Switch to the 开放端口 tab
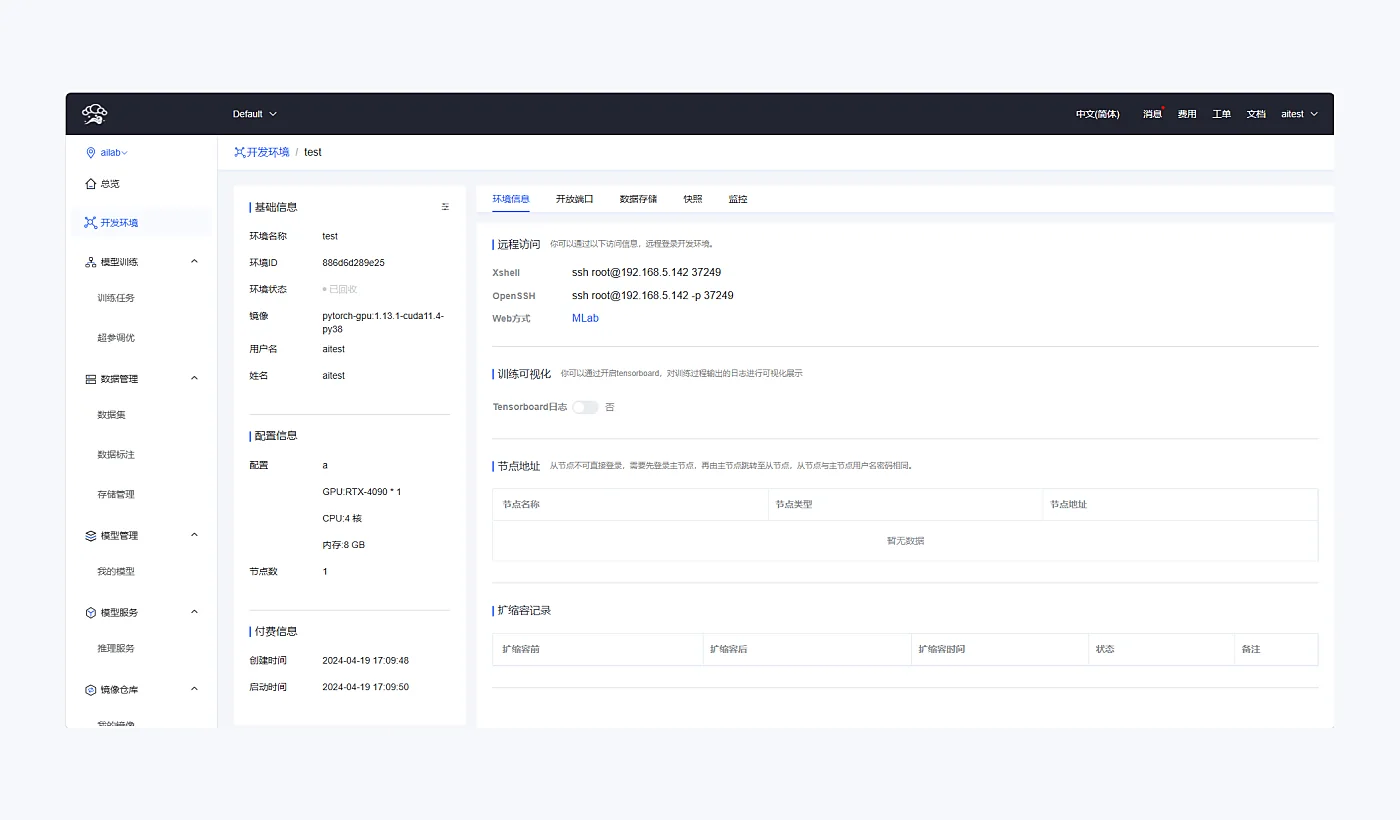The width and height of the screenshot is (1400, 820). 575,199
